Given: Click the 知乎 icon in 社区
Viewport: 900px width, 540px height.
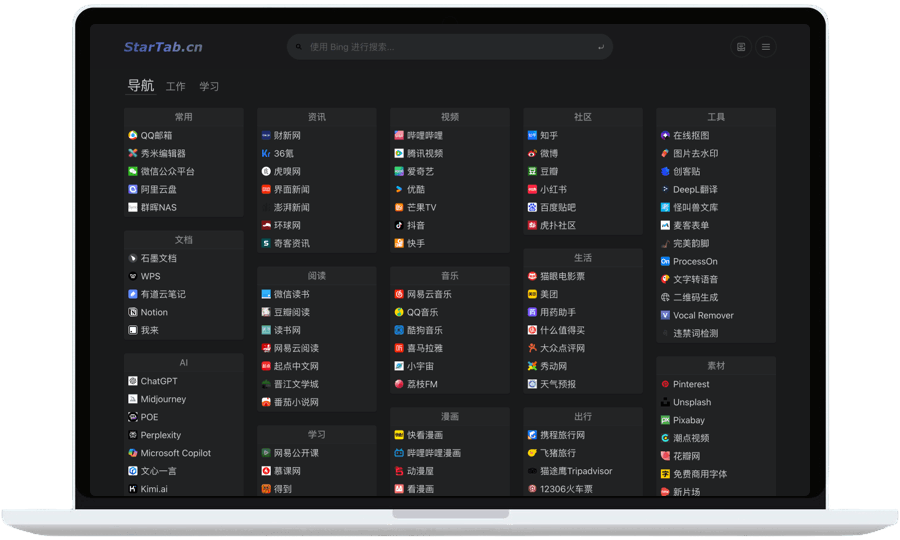Looking at the screenshot, I should tap(532, 135).
